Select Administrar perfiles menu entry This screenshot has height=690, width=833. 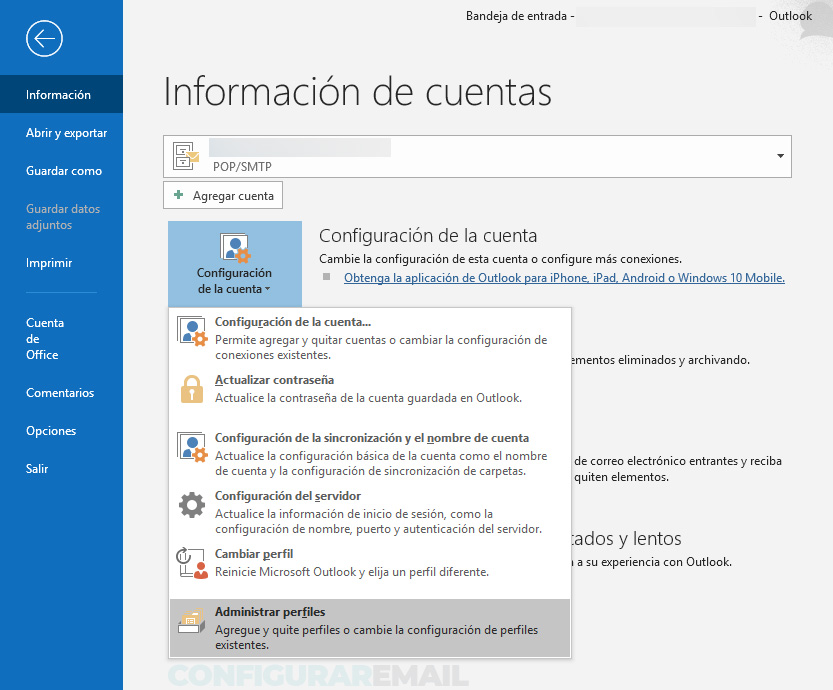click(370, 628)
